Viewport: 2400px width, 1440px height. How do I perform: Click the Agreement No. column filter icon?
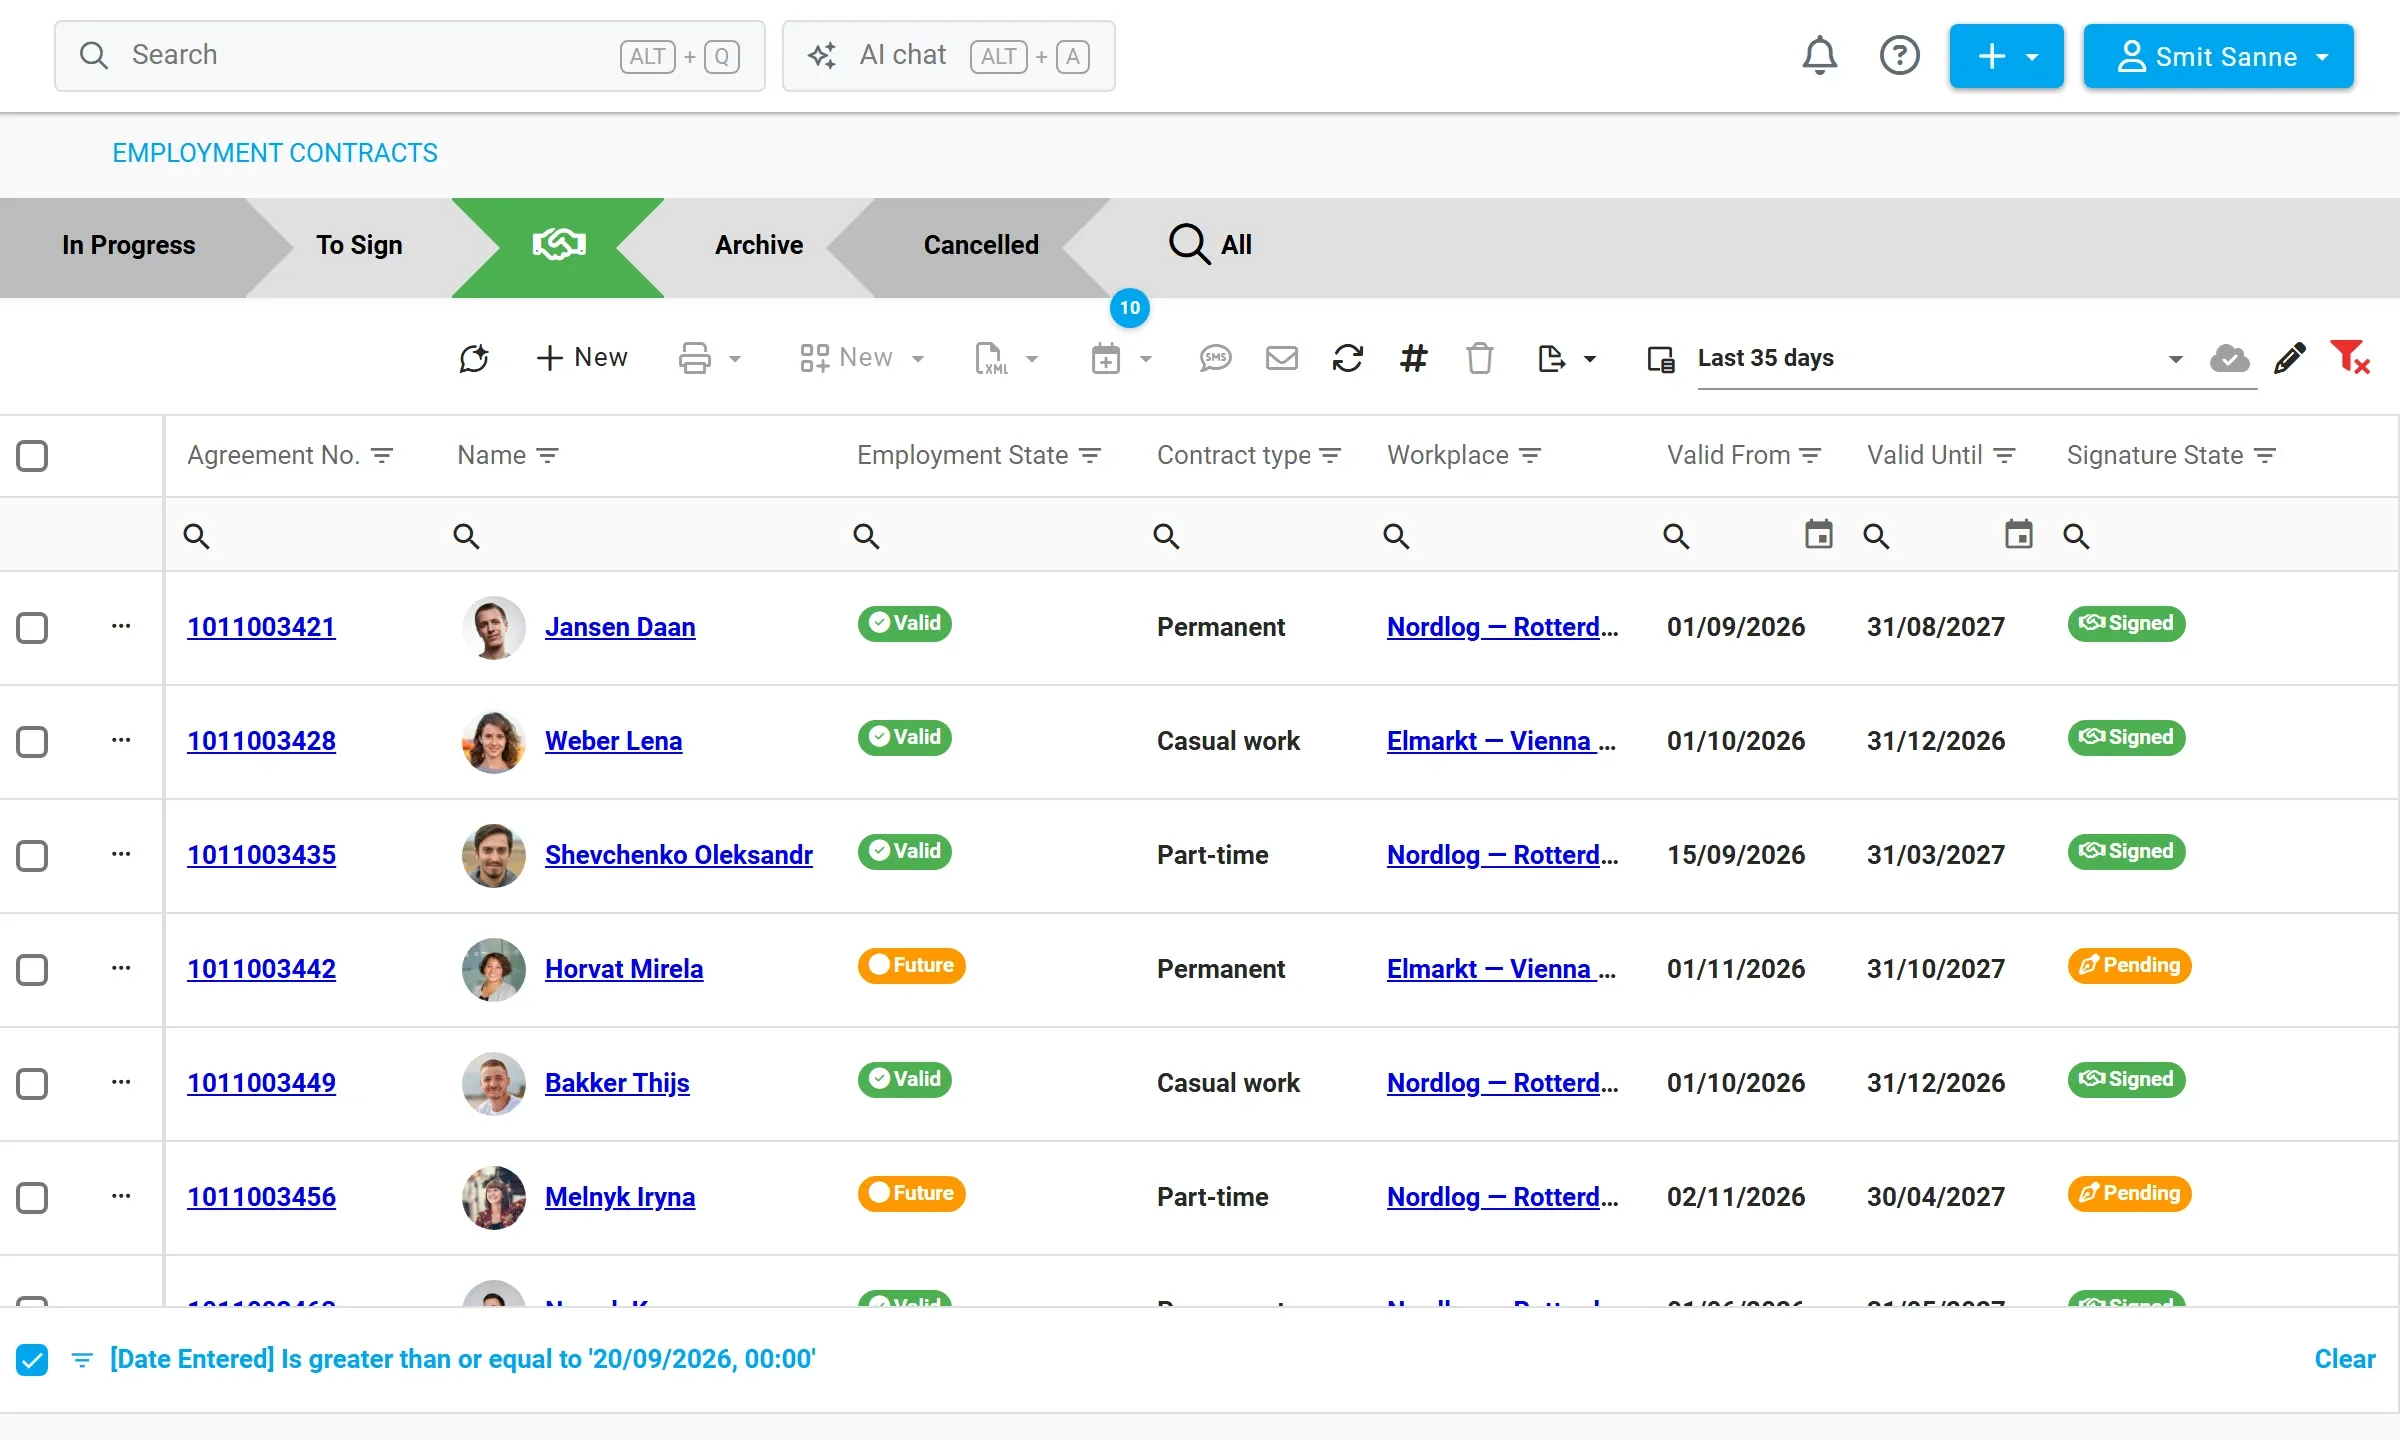(x=382, y=456)
